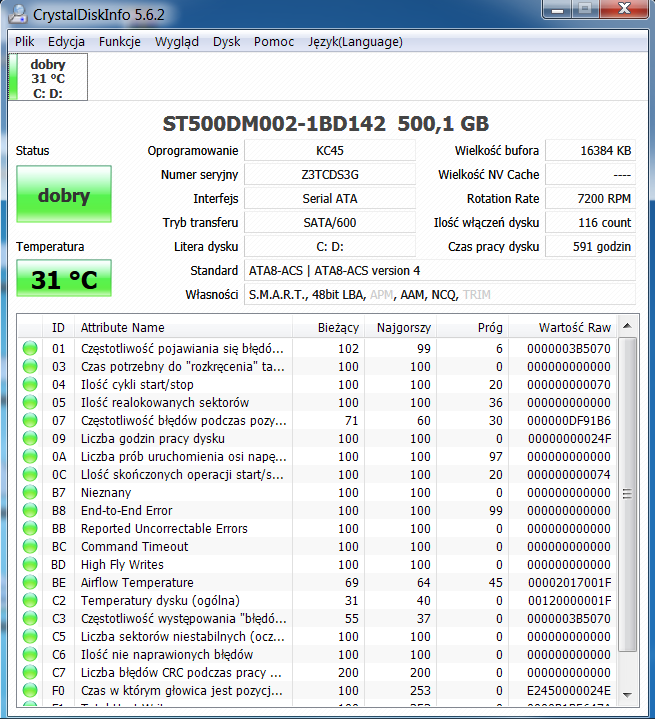Open the Dysk menu
The width and height of the screenshot is (655, 719).
click(227, 42)
